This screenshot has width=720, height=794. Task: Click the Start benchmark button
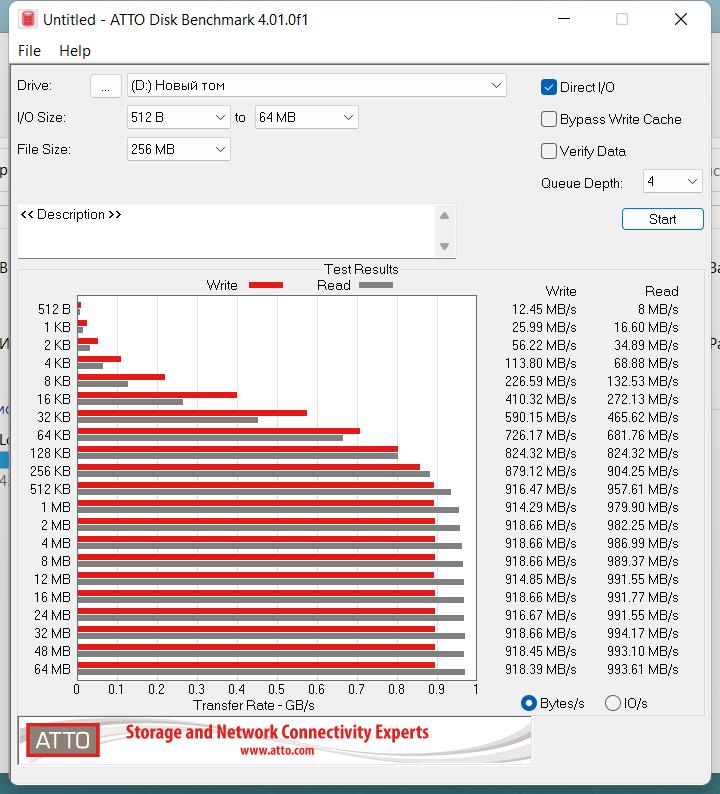point(662,219)
